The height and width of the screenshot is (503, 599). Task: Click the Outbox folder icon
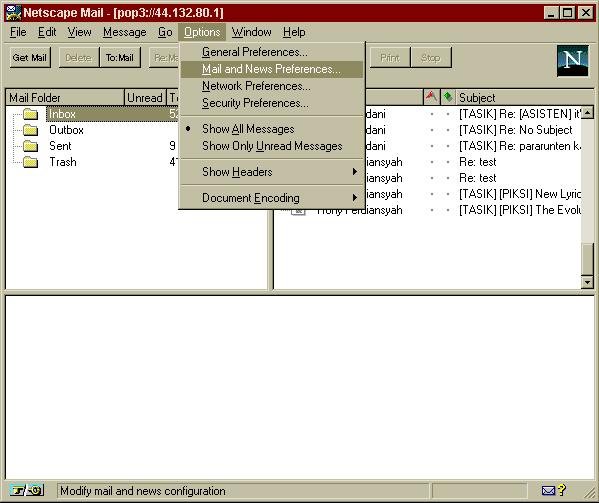(30, 130)
